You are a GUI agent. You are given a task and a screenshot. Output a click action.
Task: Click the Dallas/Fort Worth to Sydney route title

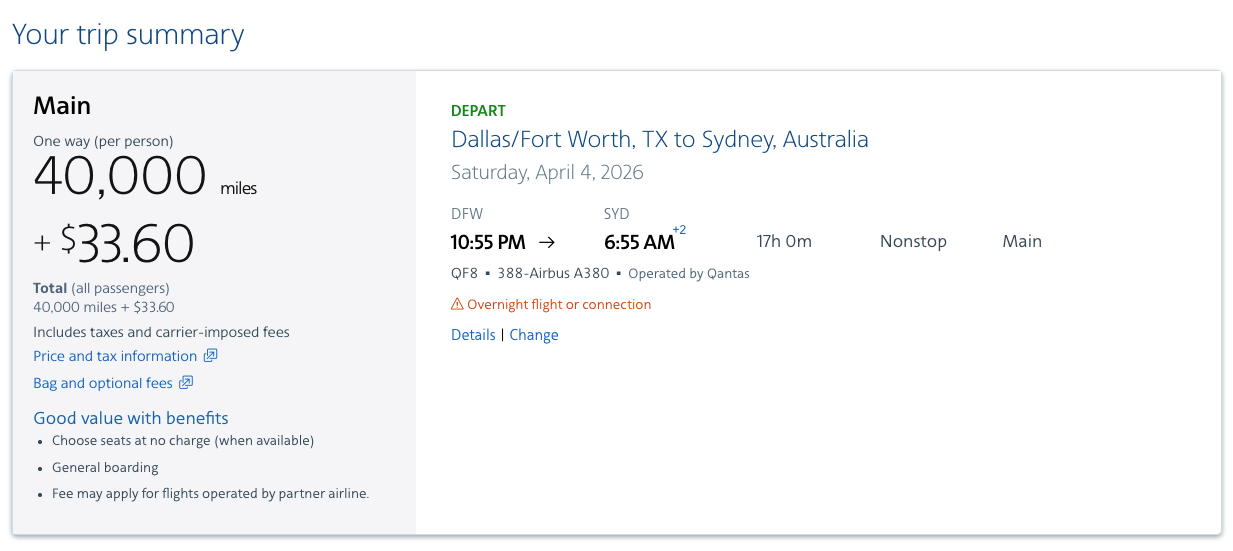[660, 139]
